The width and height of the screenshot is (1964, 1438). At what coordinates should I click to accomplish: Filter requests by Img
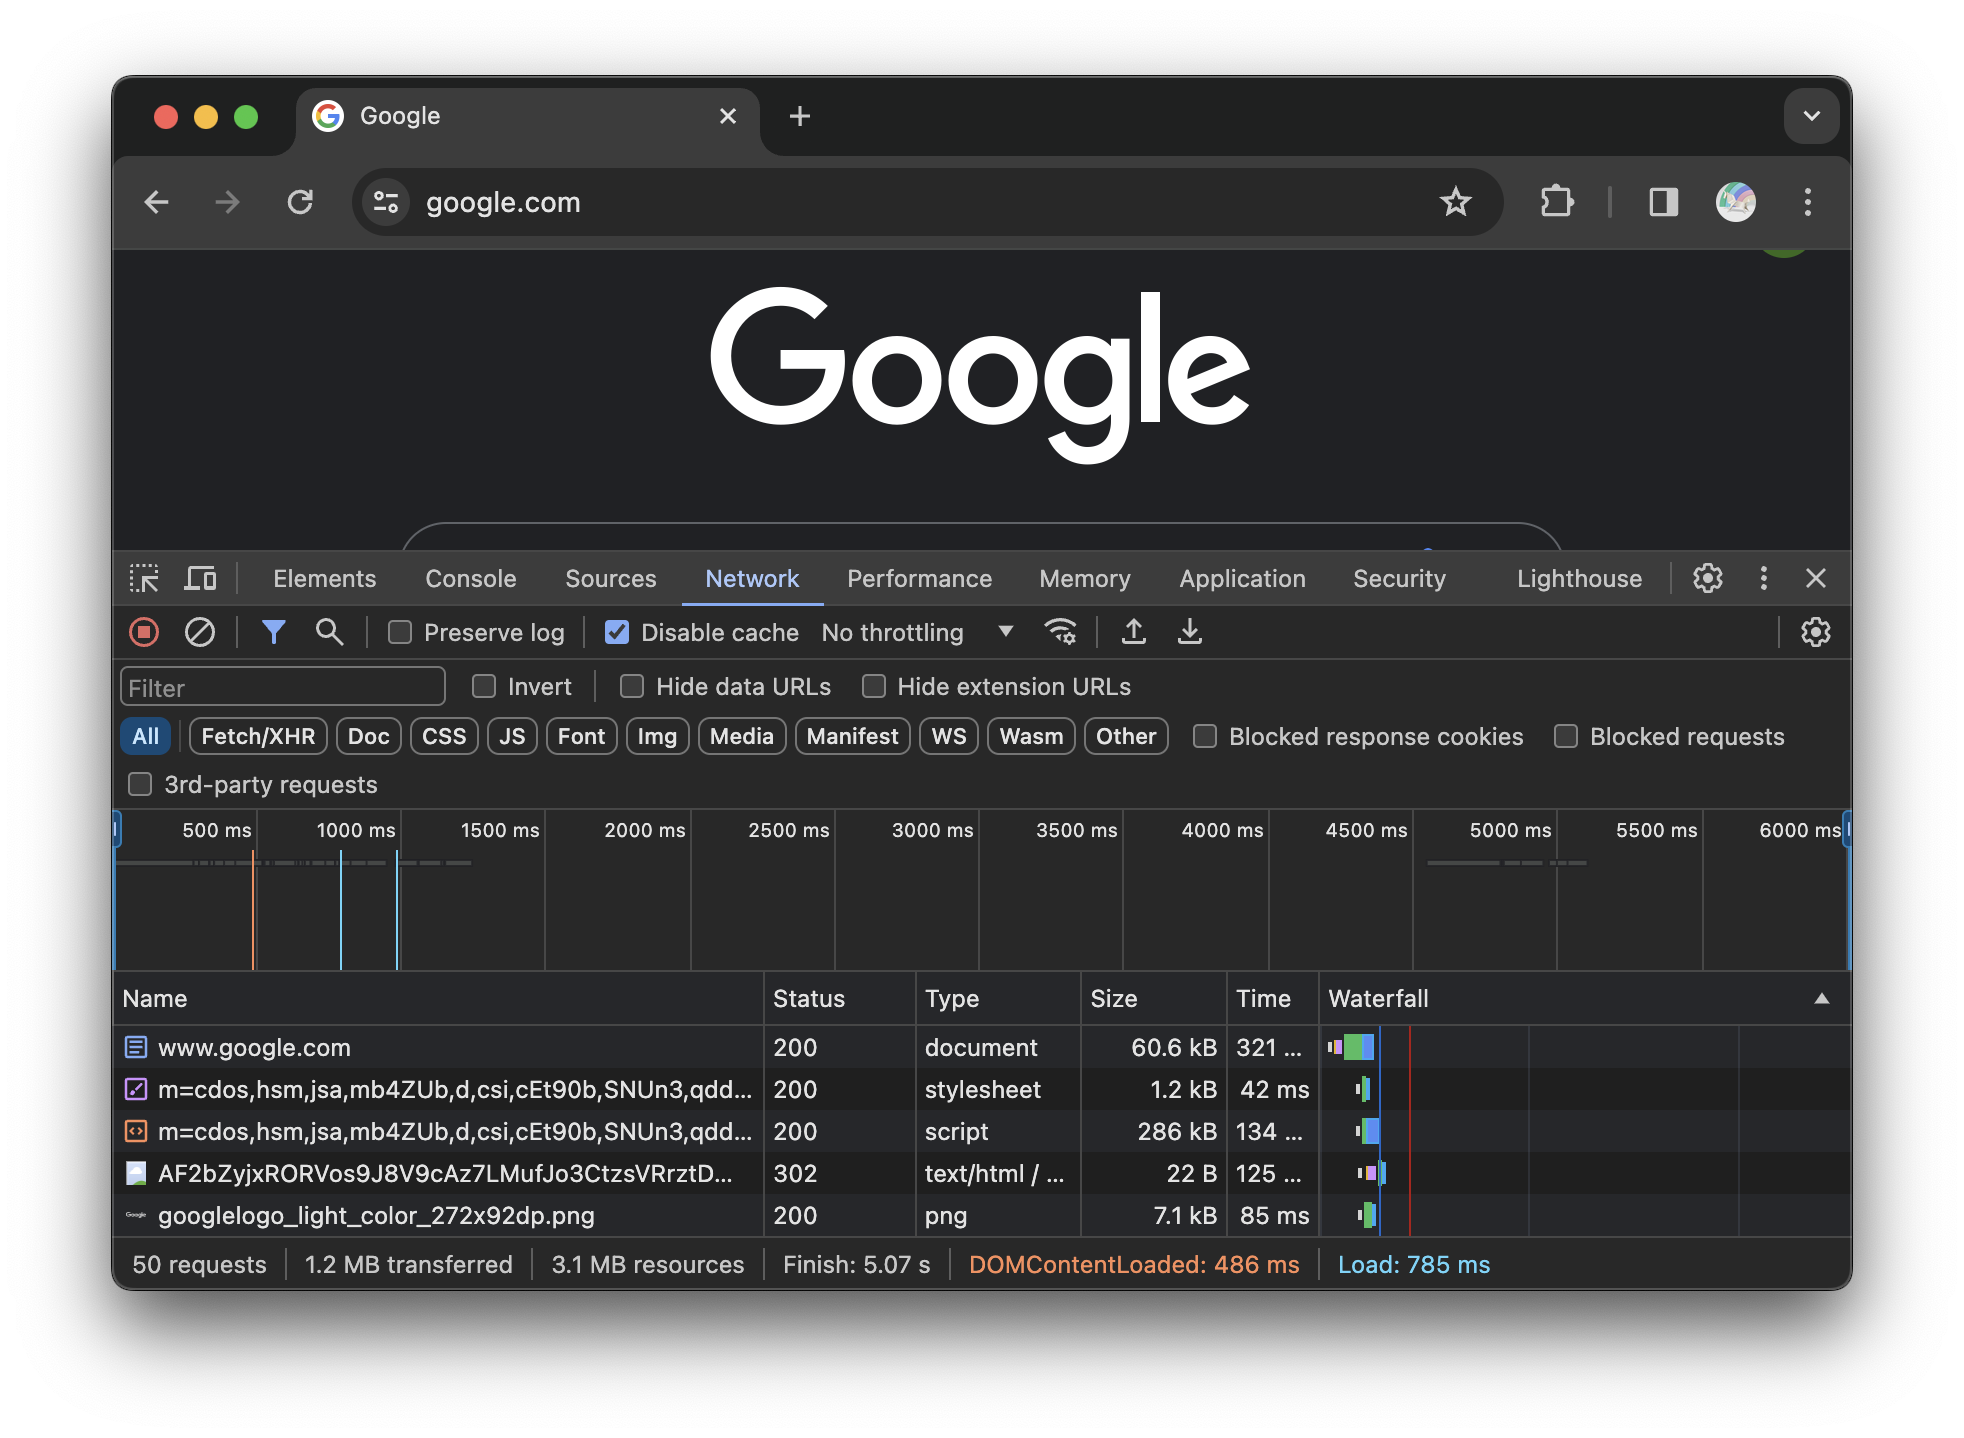[x=657, y=736]
